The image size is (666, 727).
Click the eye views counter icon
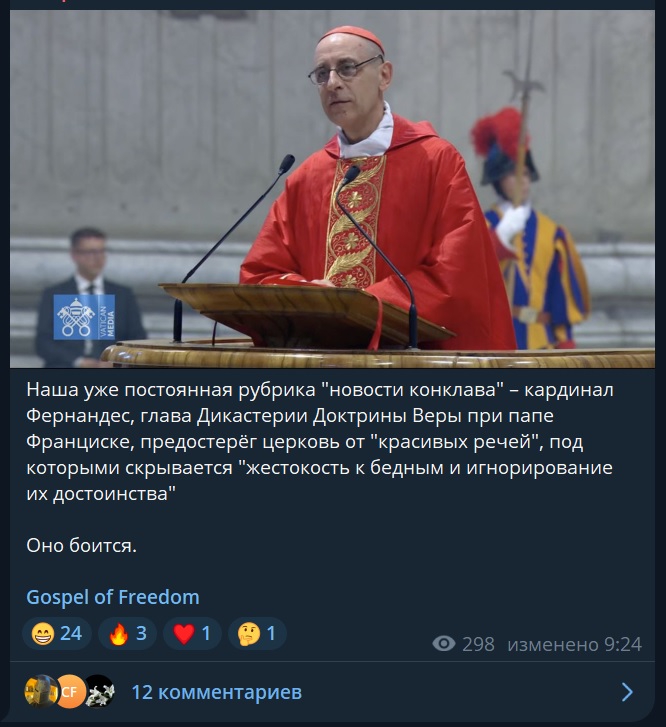pyautogui.click(x=443, y=644)
